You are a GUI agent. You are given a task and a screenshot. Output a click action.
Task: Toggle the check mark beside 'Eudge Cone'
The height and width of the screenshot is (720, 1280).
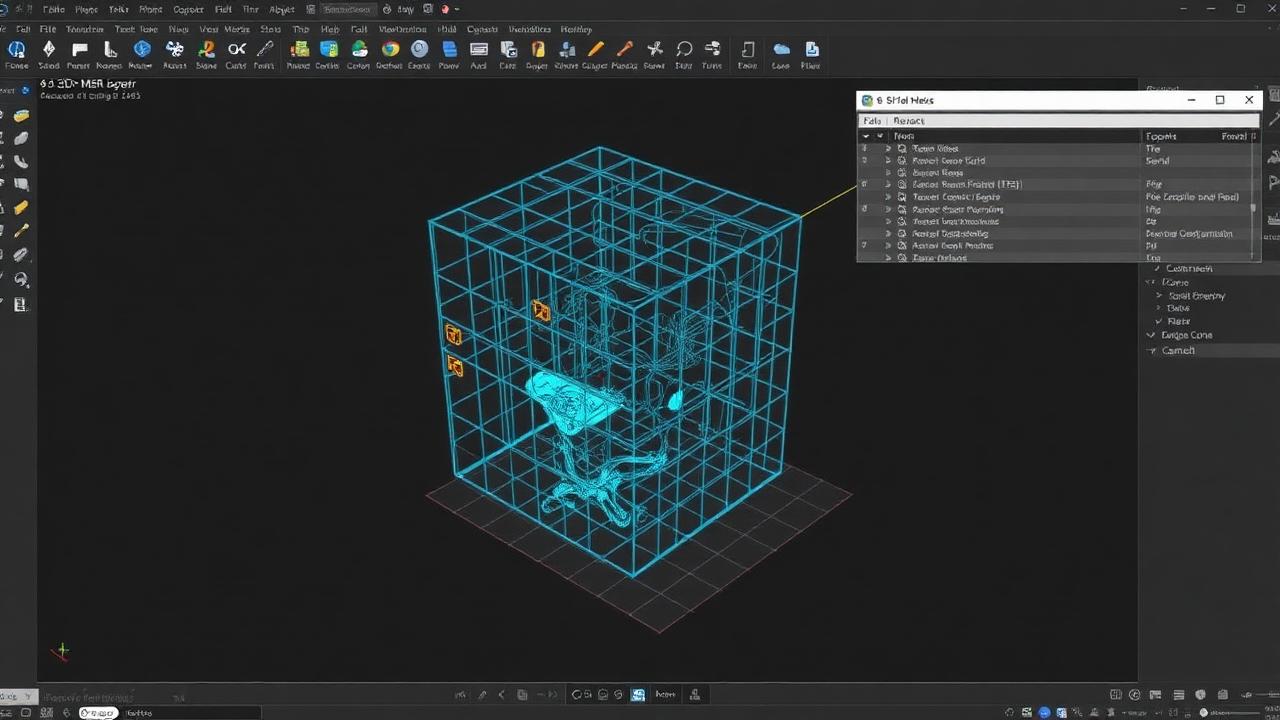coord(1151,336)
